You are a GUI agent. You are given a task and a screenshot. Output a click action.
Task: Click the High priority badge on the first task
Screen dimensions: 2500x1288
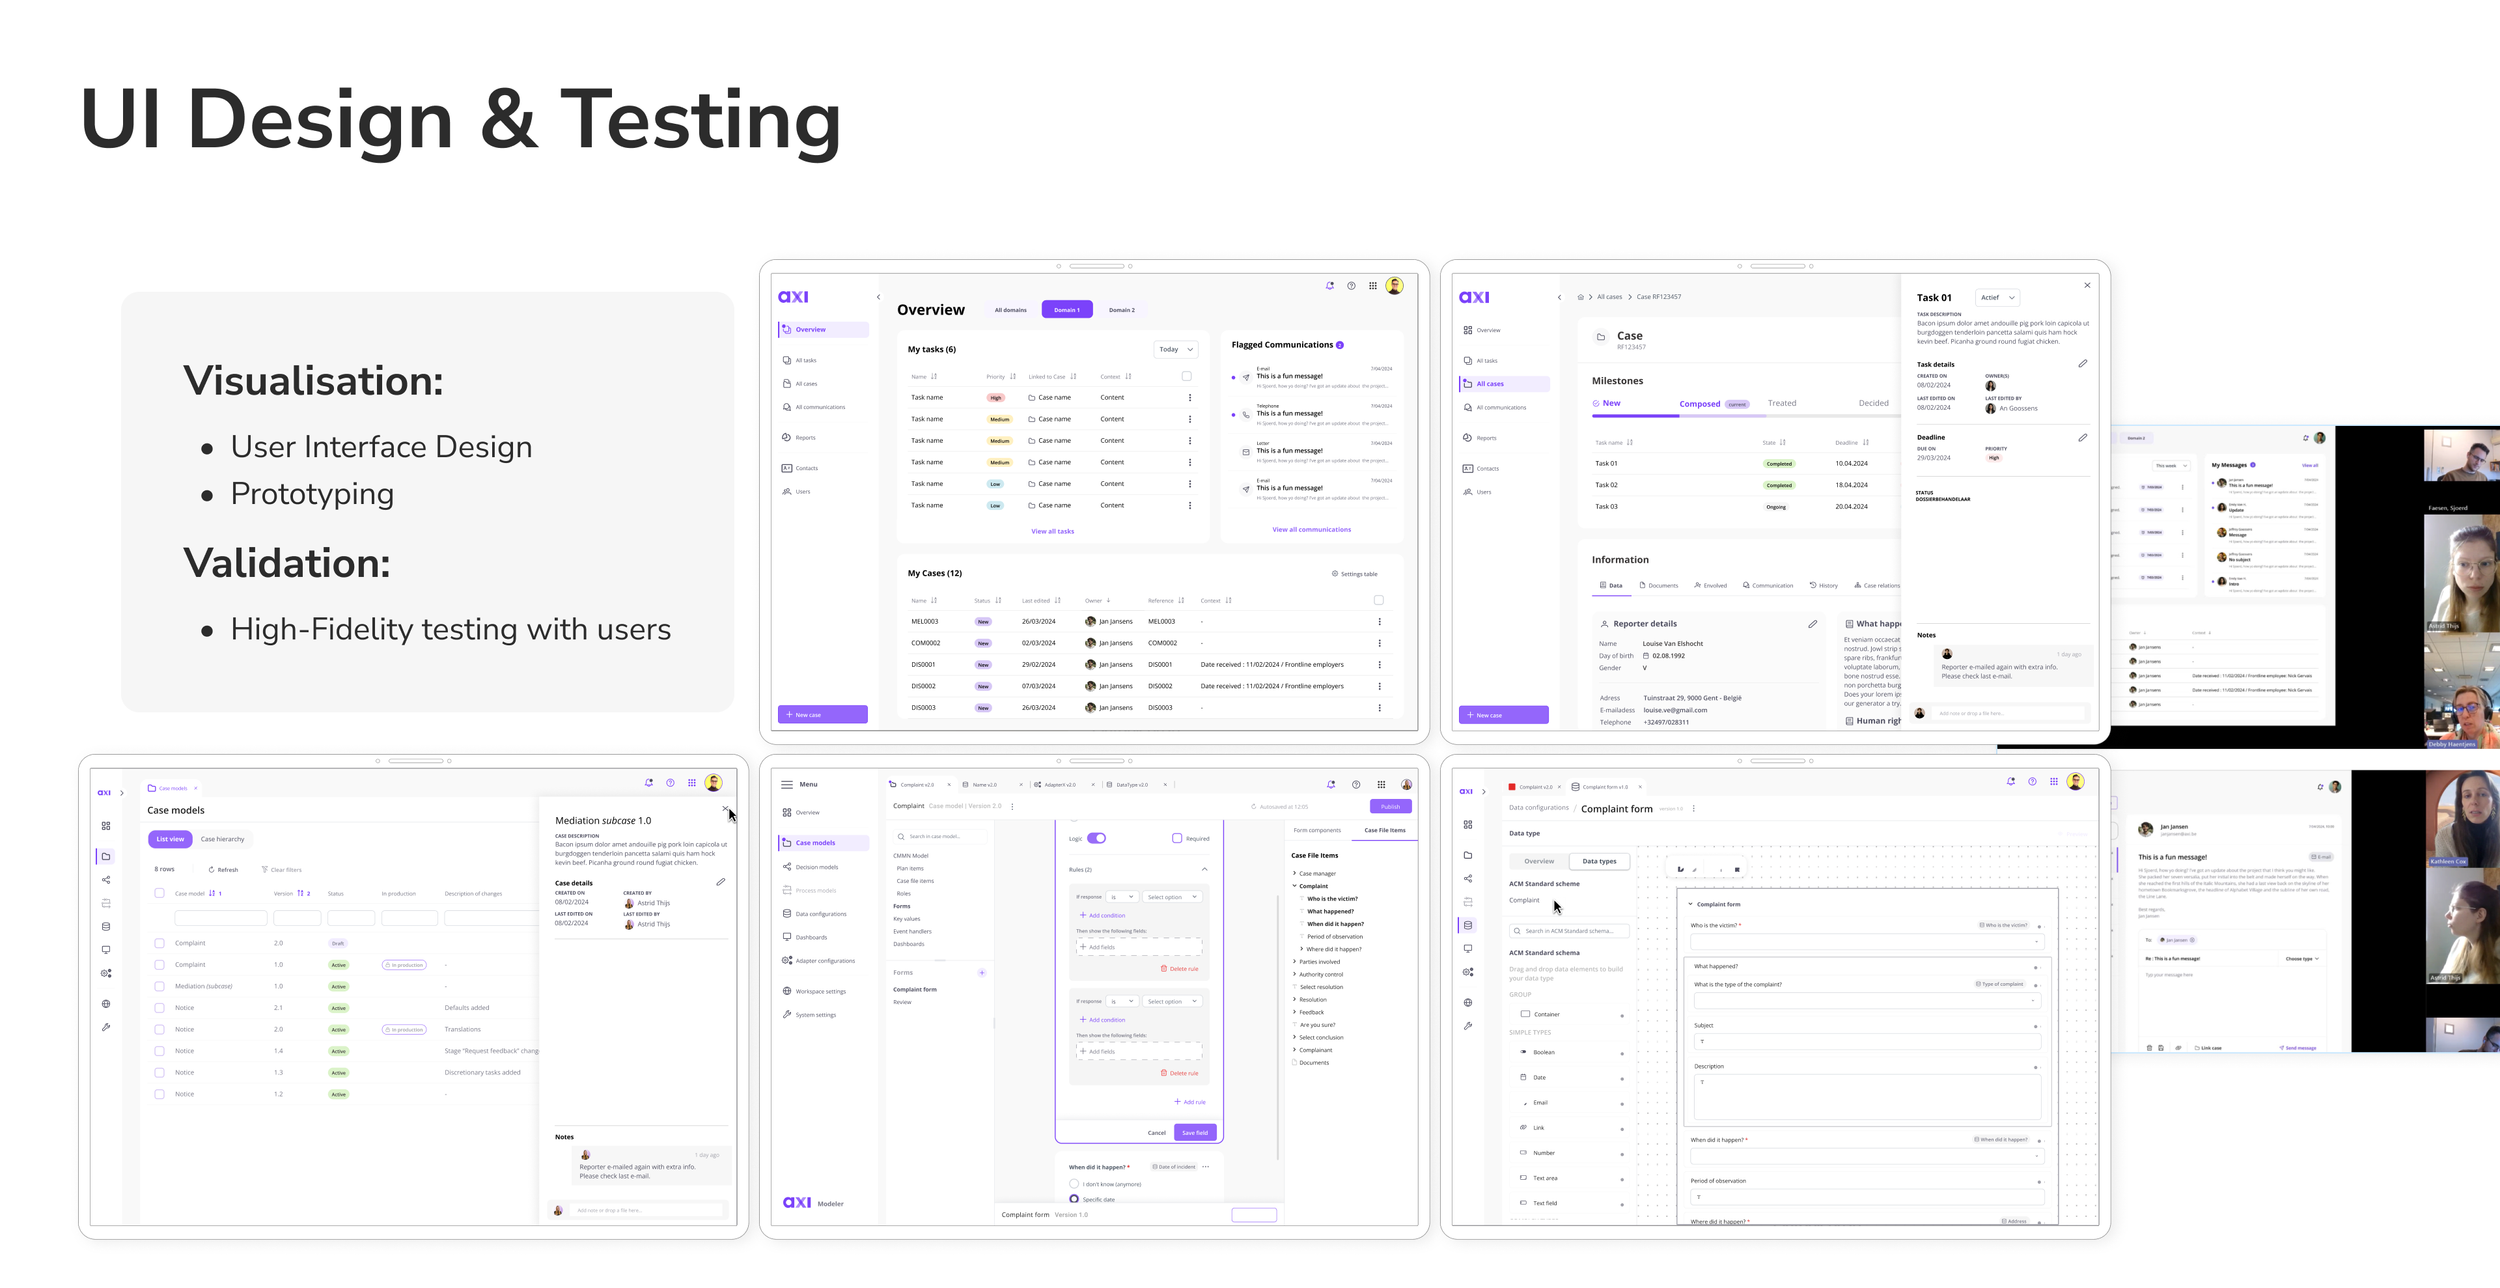click(995, 398)
